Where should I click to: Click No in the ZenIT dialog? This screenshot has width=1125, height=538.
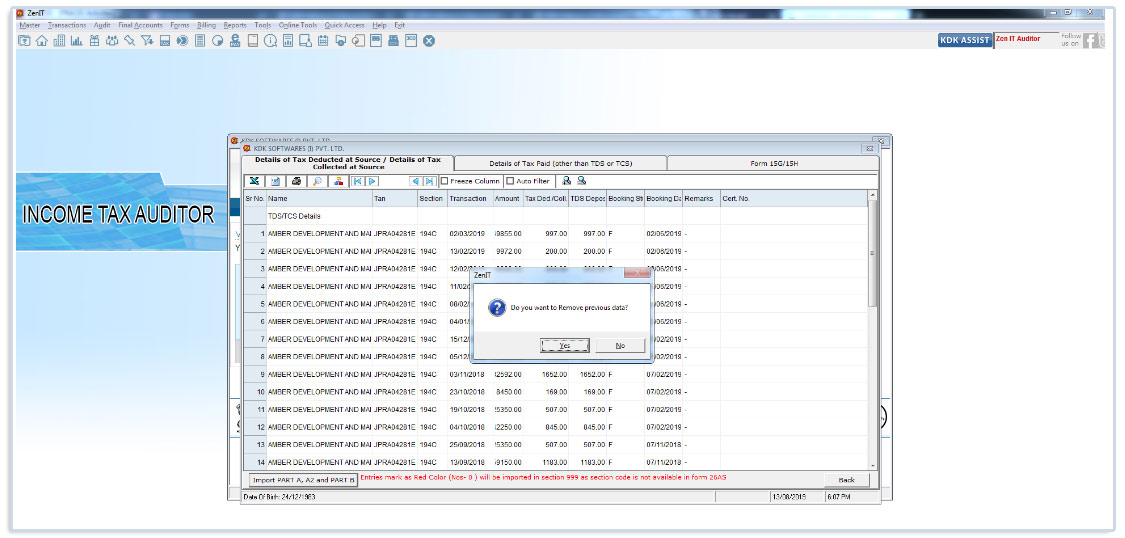[621, 346]
